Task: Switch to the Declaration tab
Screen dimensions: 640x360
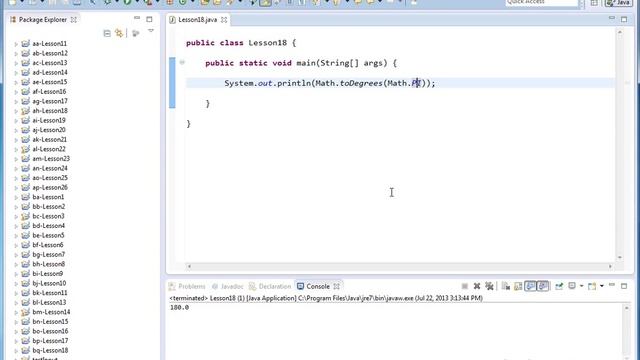Action: pos(270,287)
